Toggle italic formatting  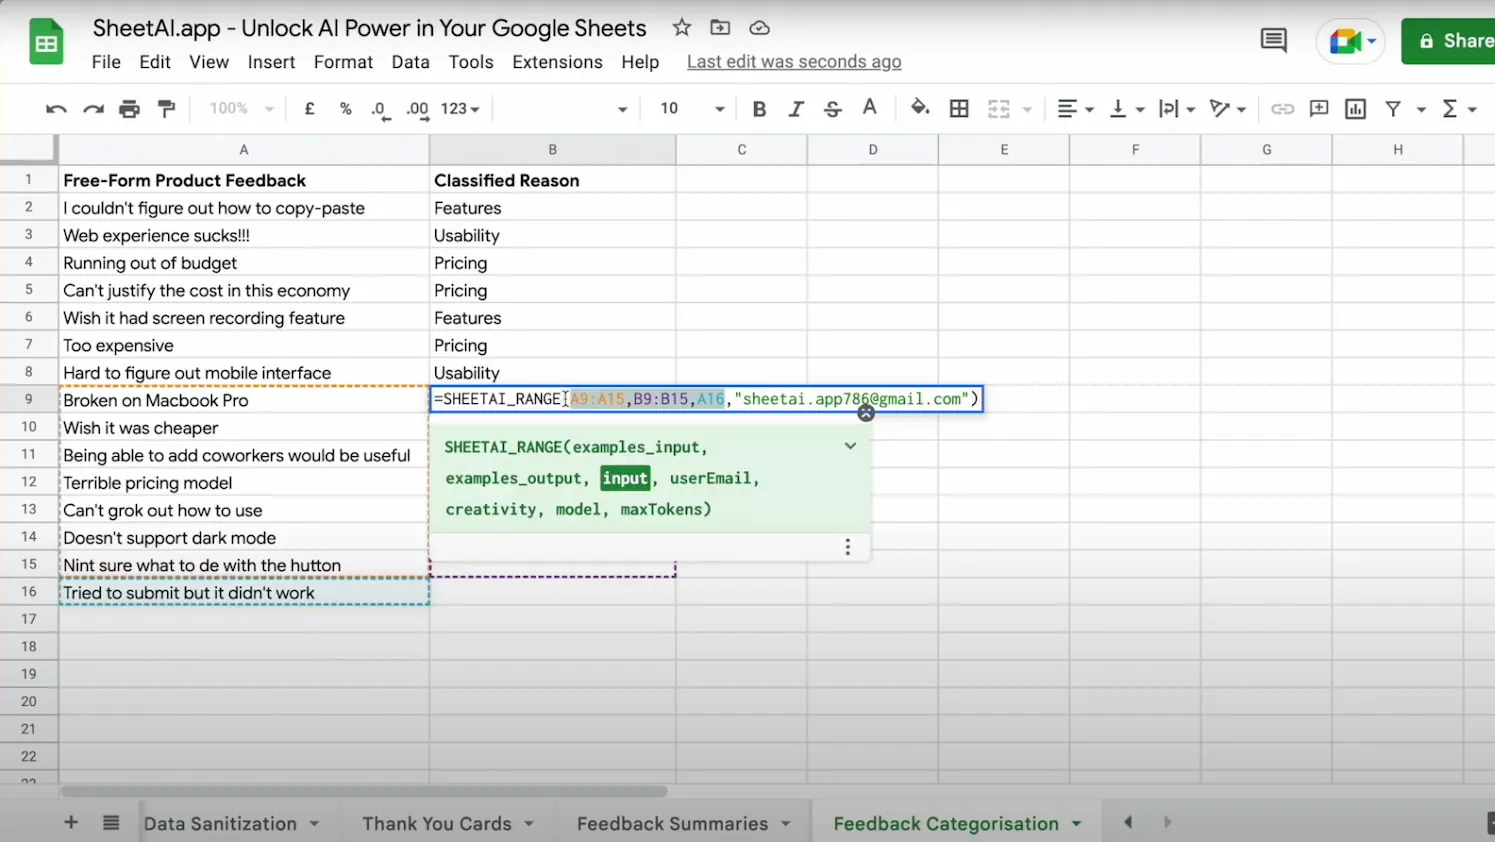pyautogui.click(x=796, y=109)
